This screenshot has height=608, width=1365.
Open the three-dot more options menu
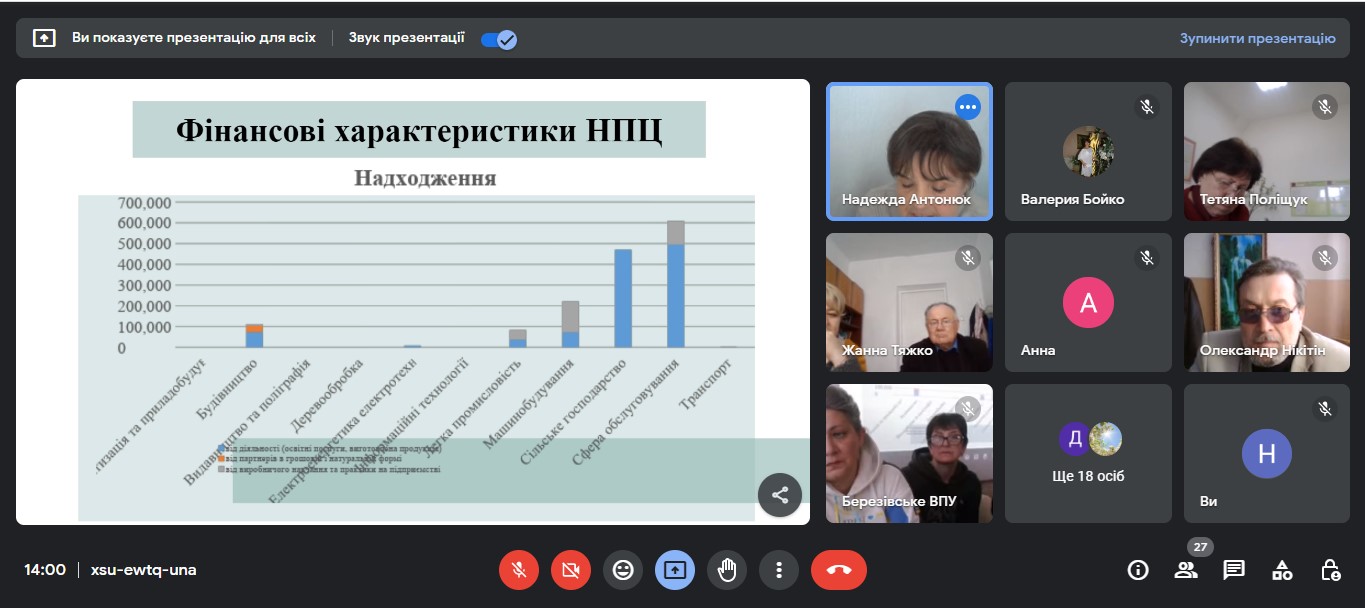tap(779, 570)
